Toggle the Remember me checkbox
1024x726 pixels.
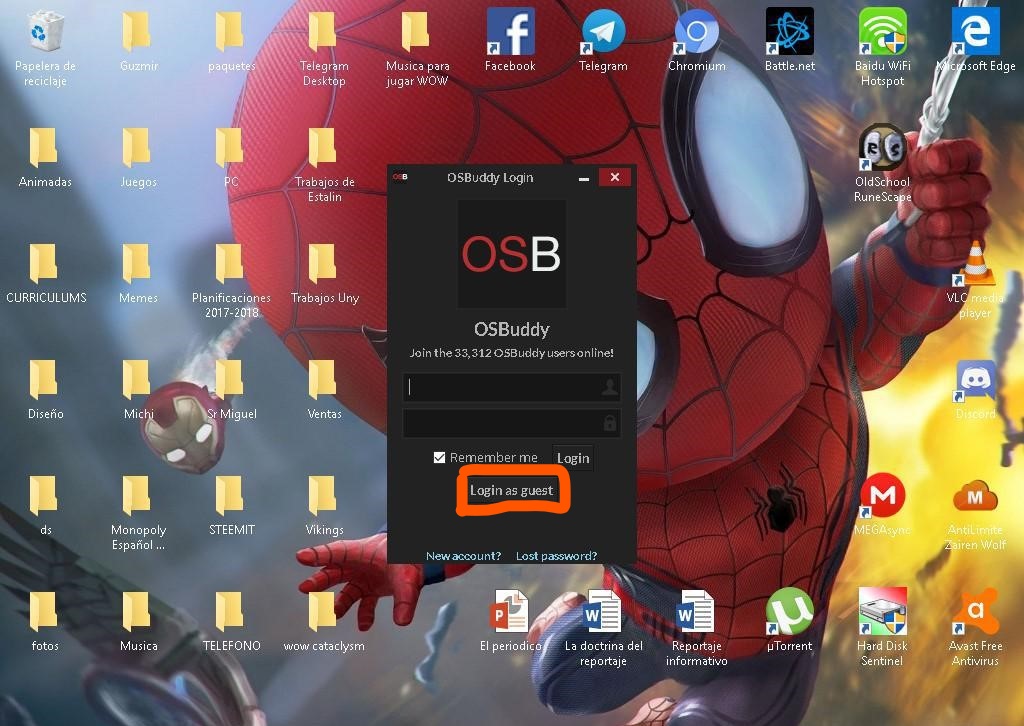tap(439, 458)
